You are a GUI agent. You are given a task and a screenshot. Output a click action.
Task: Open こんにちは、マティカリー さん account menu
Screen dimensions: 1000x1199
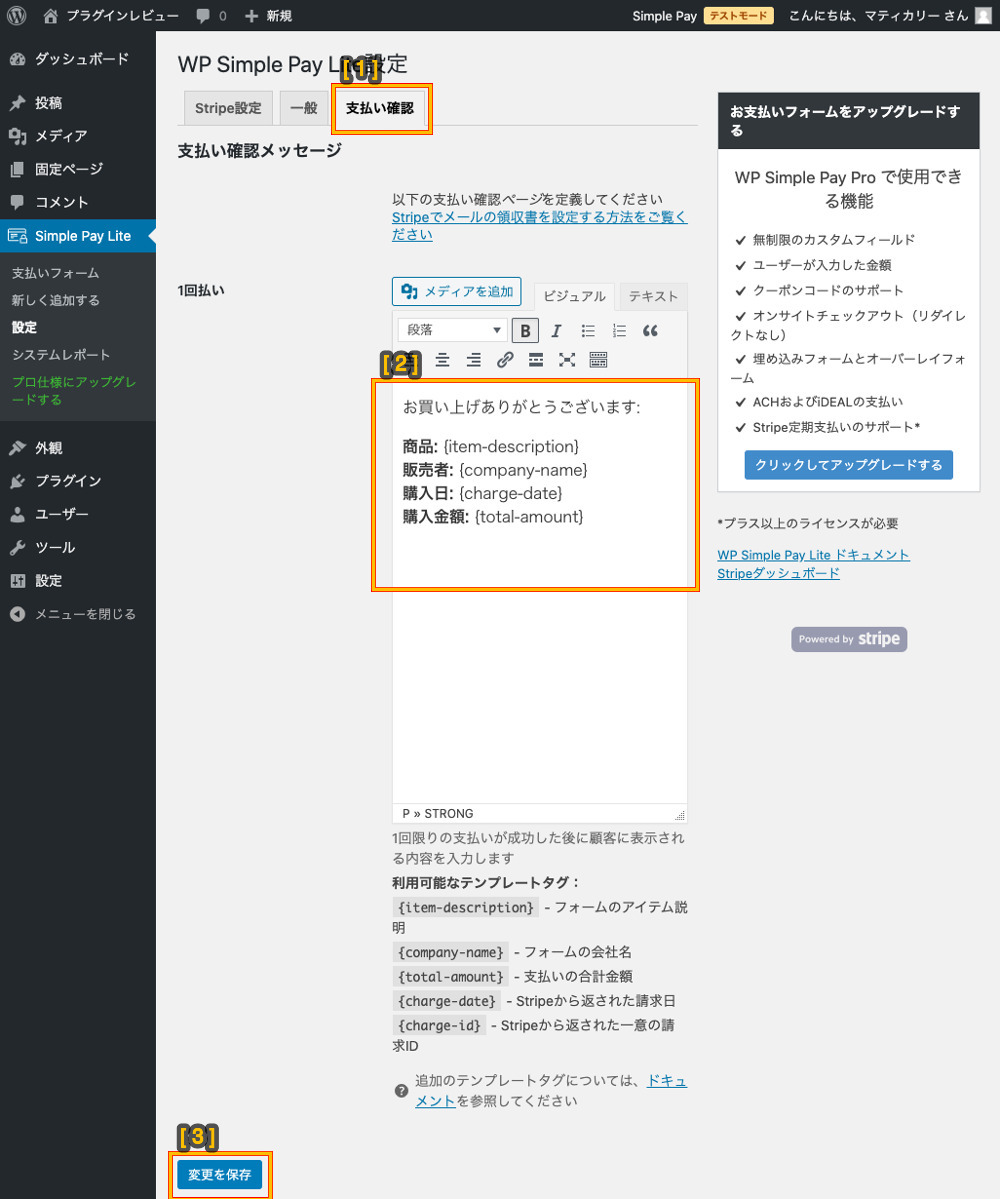(889, 15)
